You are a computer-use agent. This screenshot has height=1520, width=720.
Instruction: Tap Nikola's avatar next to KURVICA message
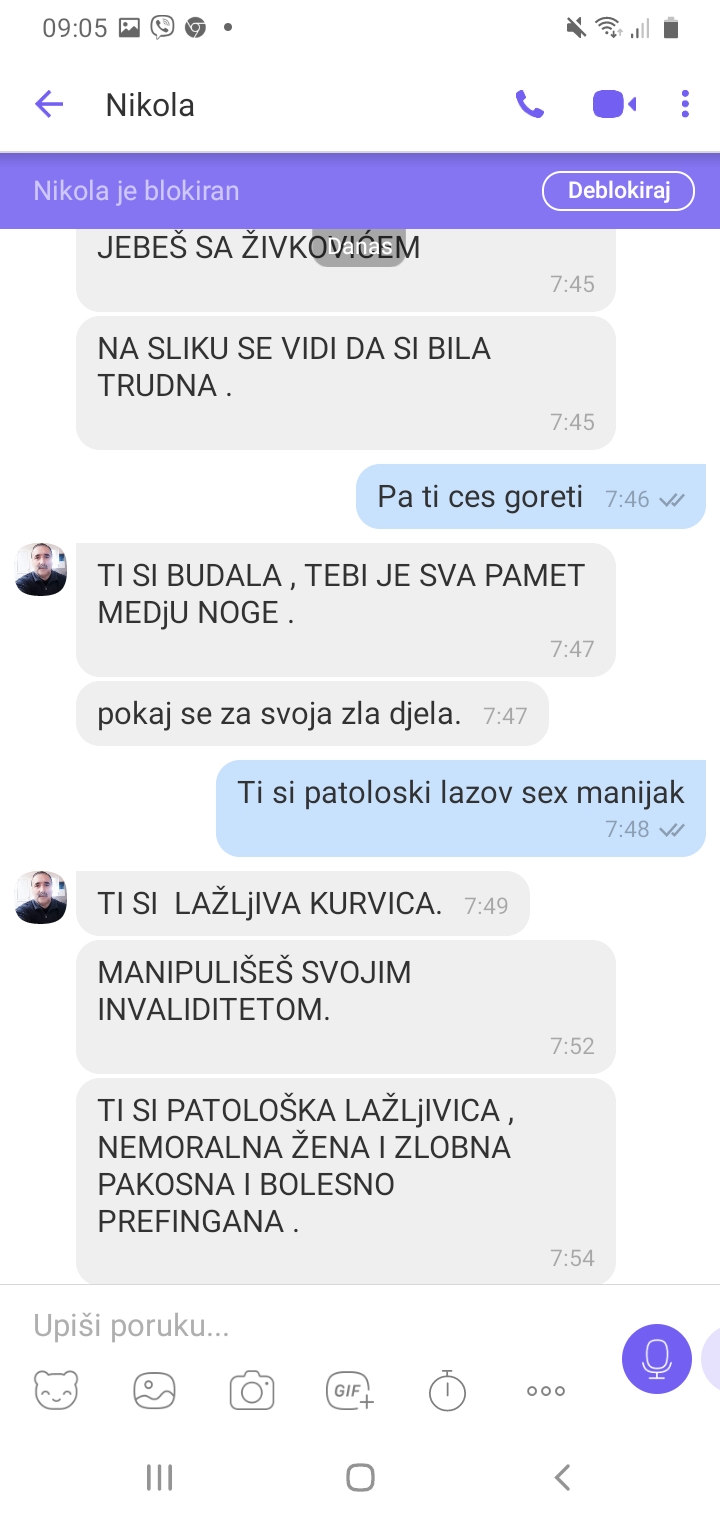pos(41,897)
